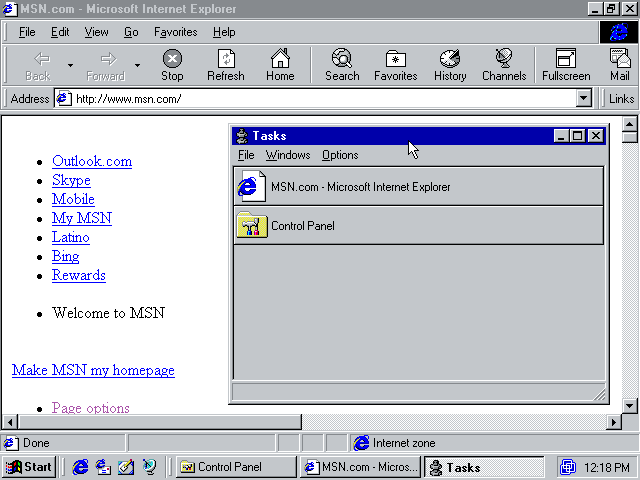
Task: Stop page loading with Stop button
Action: [172, 65]
